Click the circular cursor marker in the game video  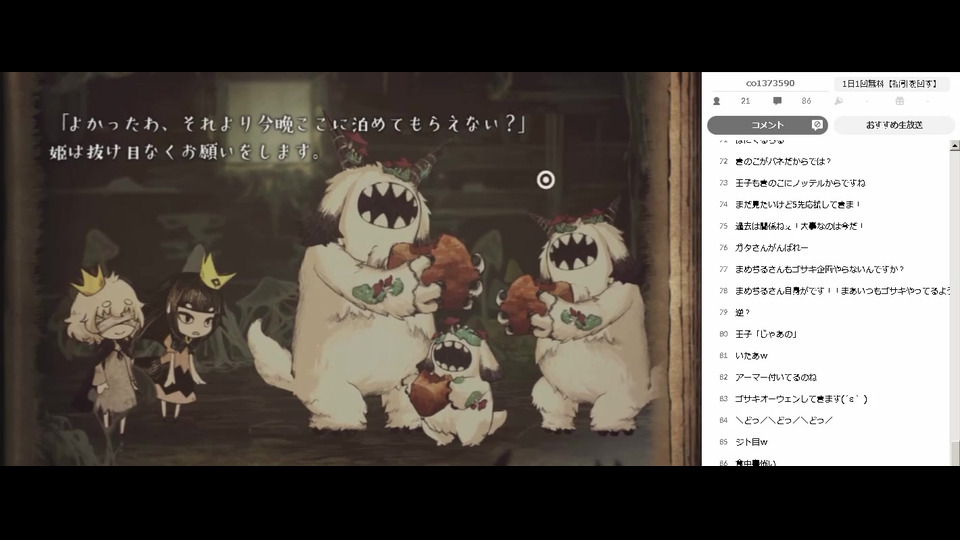546,180
